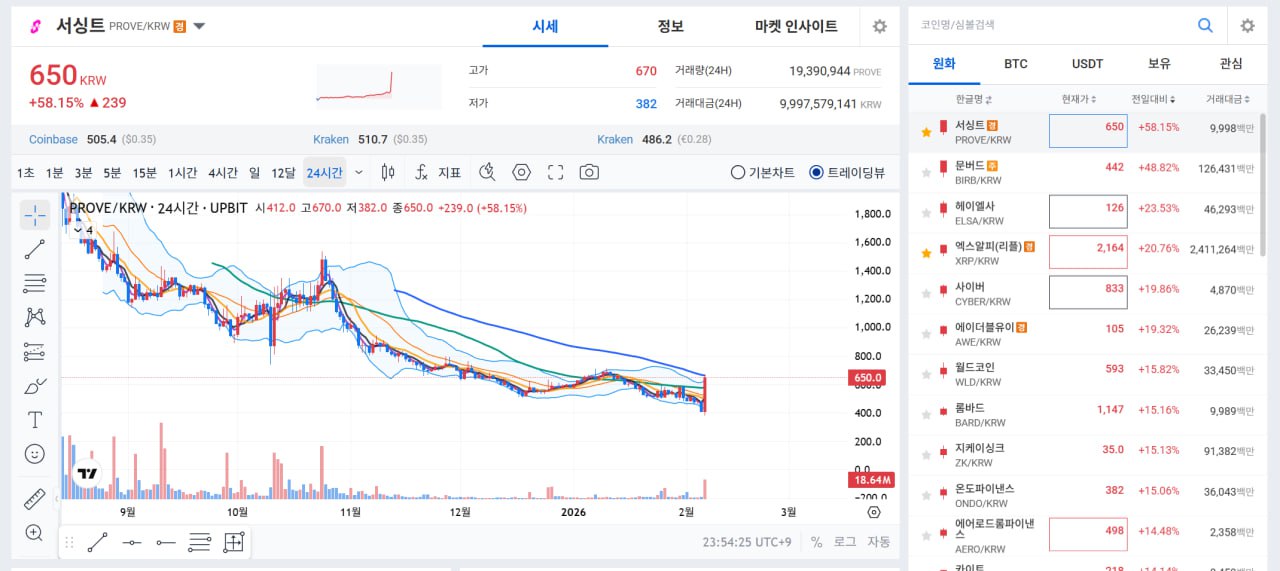Switch the chart to fullscreen mode

coord(556,172)
